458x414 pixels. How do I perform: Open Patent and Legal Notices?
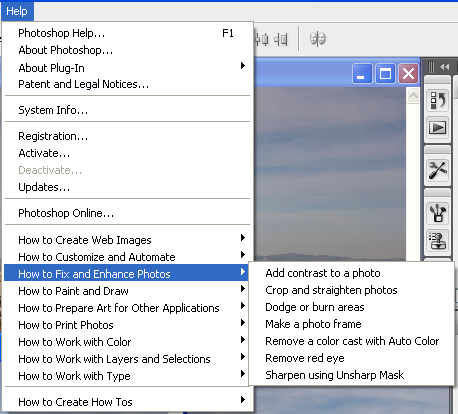[x=127, y=84]
